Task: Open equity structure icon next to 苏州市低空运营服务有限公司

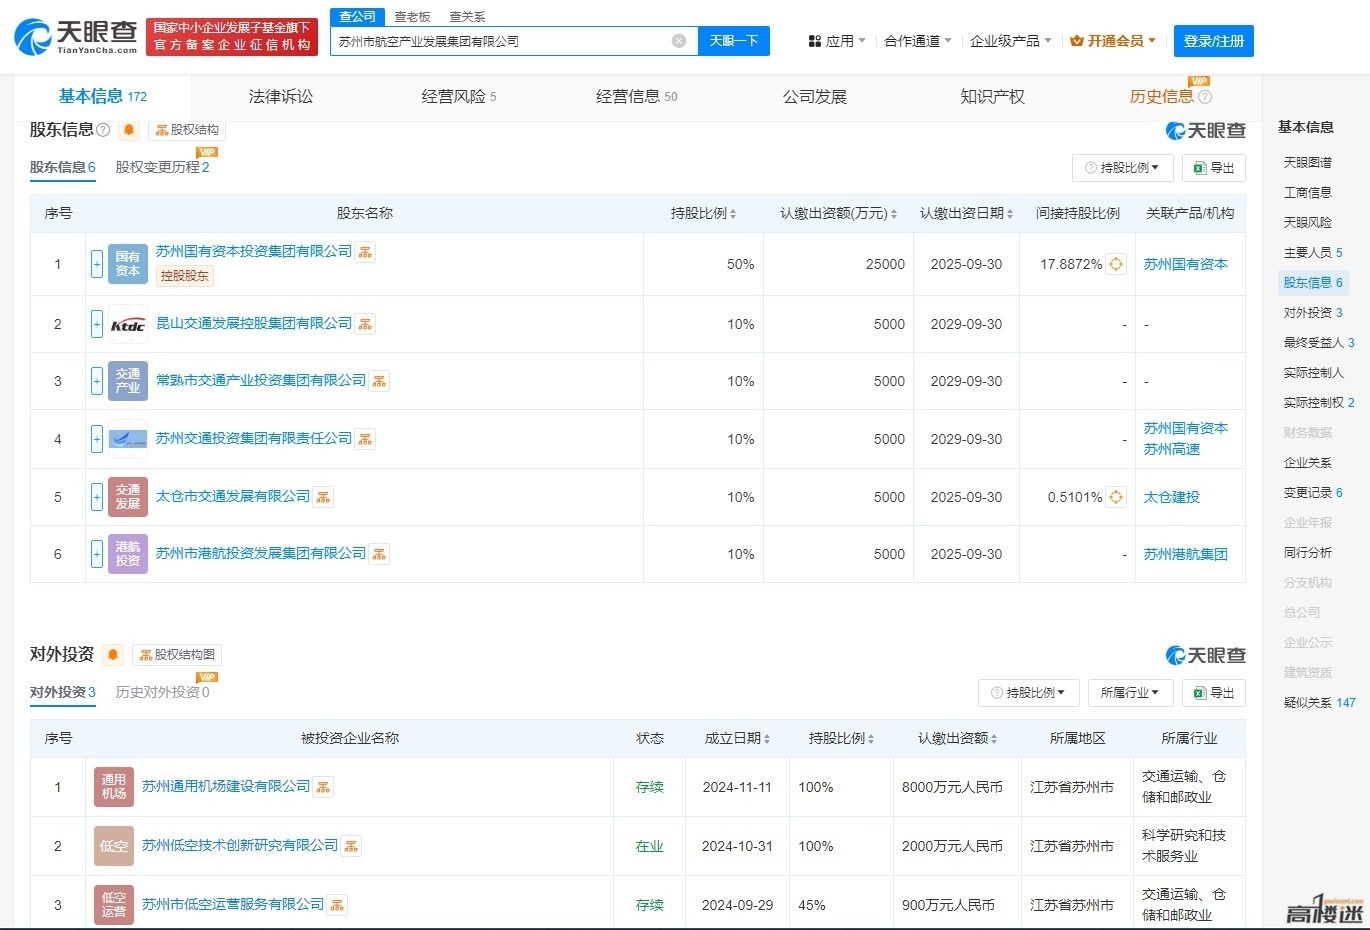Action: tap(338, 905)
